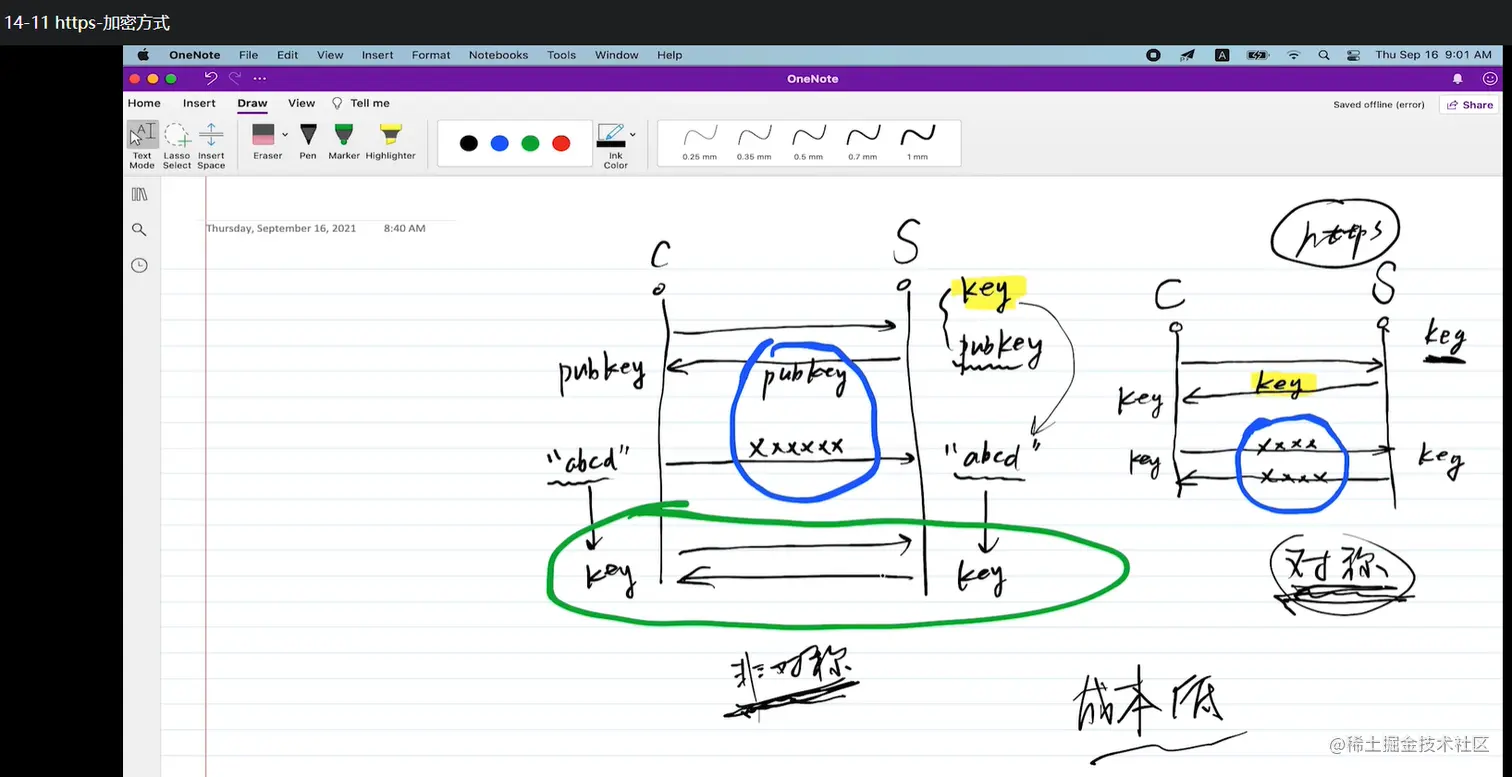The height and width of the screenshot is (777, 1512).
Task: Choose the Insert Space tool
Action: coord(211,145)
